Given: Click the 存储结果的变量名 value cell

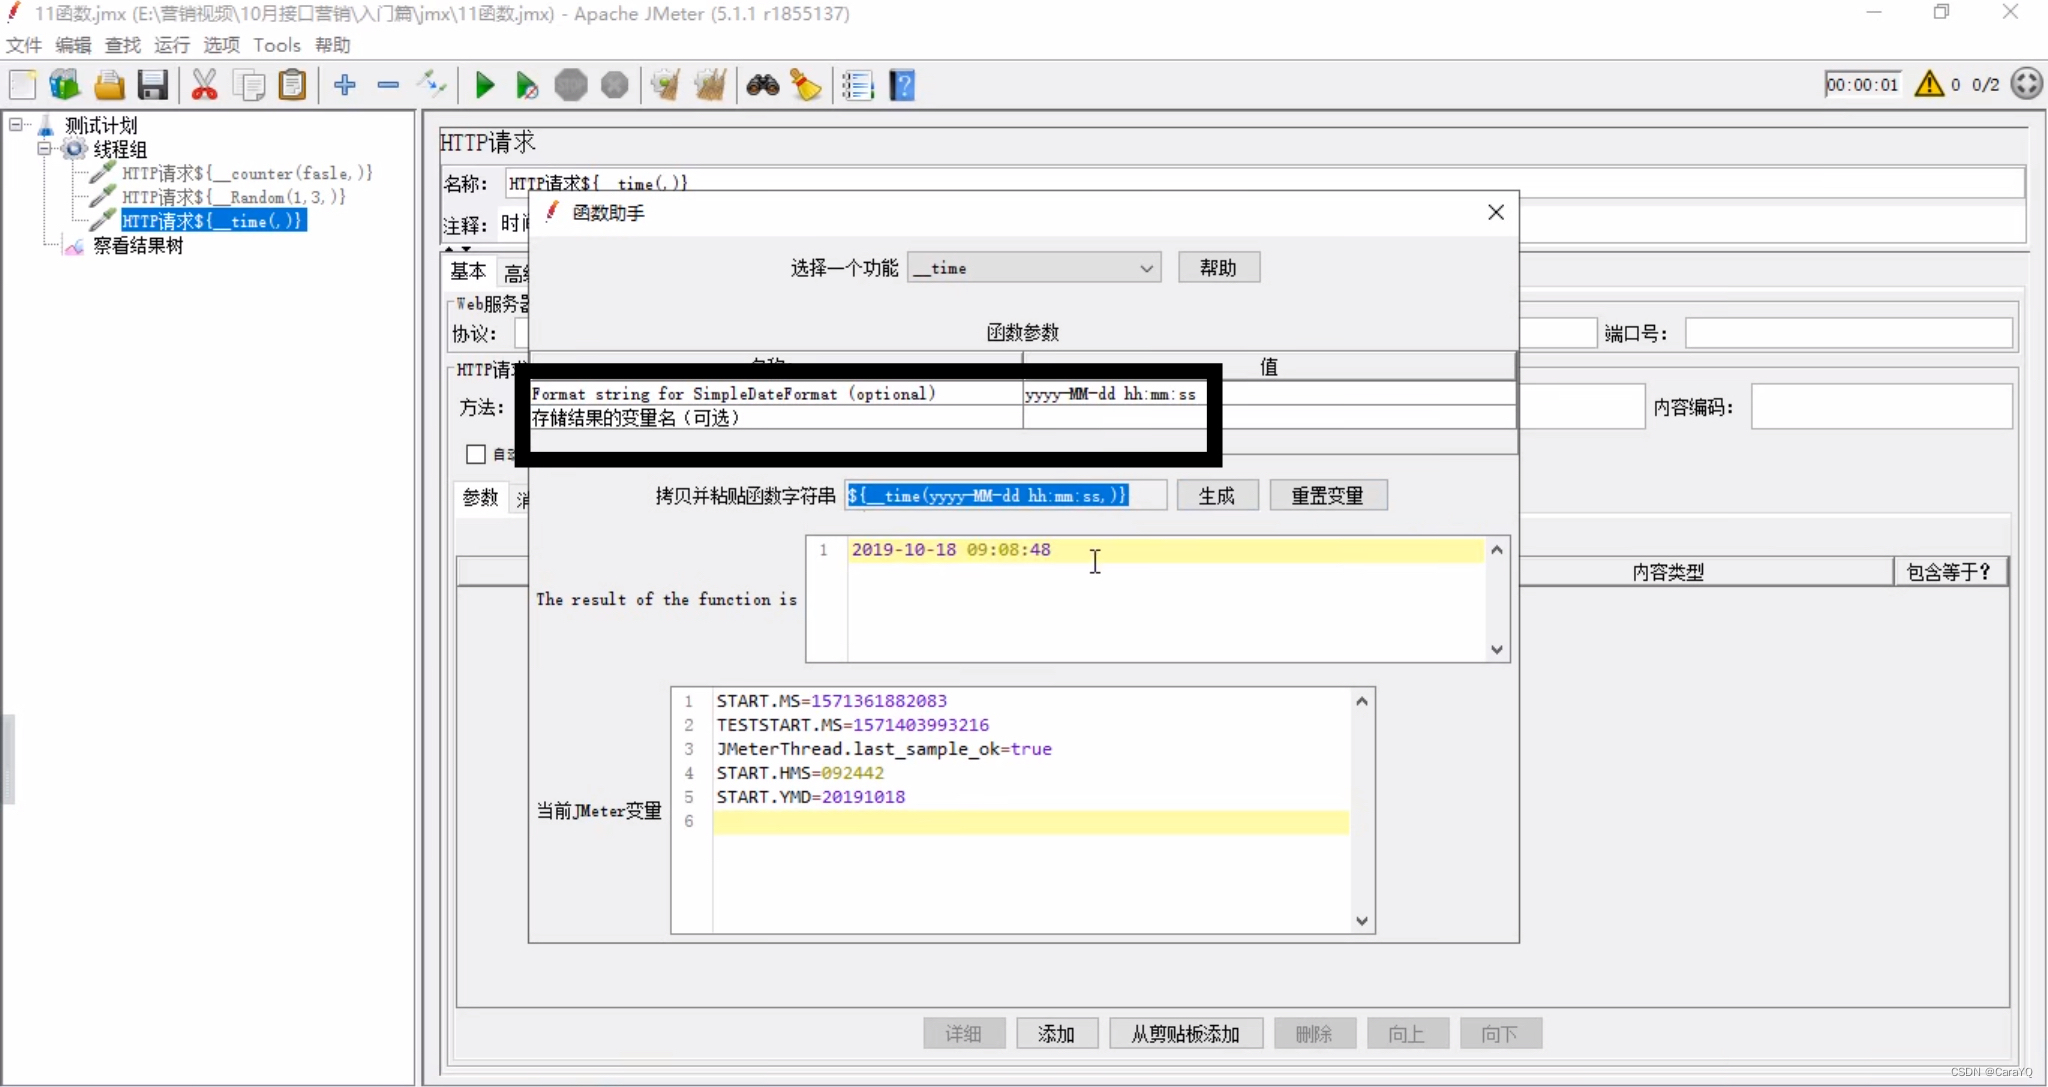Looking at the screenshot, I should (x=1268, y=418).
